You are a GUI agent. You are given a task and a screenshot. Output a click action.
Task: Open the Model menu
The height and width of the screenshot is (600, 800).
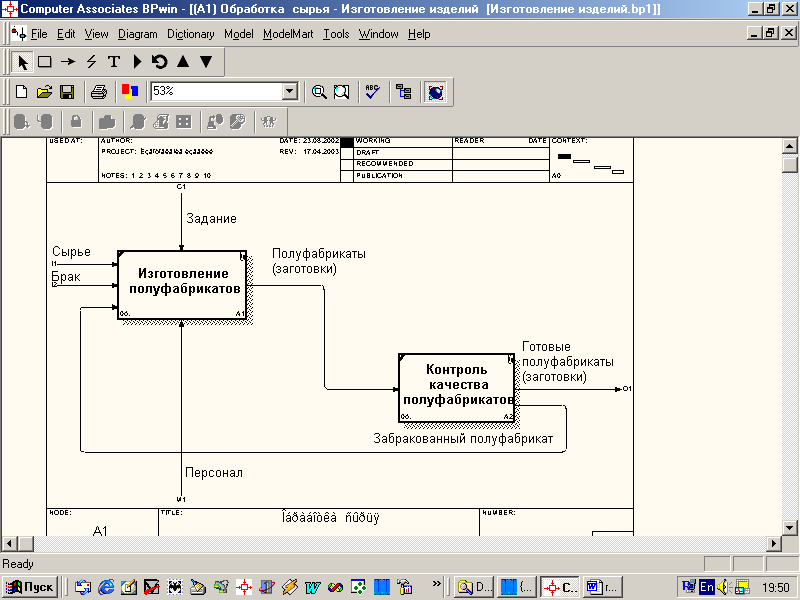(239, 34)
